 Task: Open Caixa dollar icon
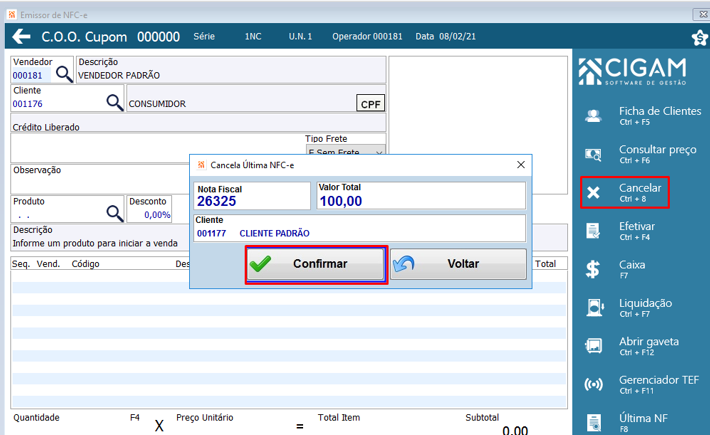click(x=593, y=269)
